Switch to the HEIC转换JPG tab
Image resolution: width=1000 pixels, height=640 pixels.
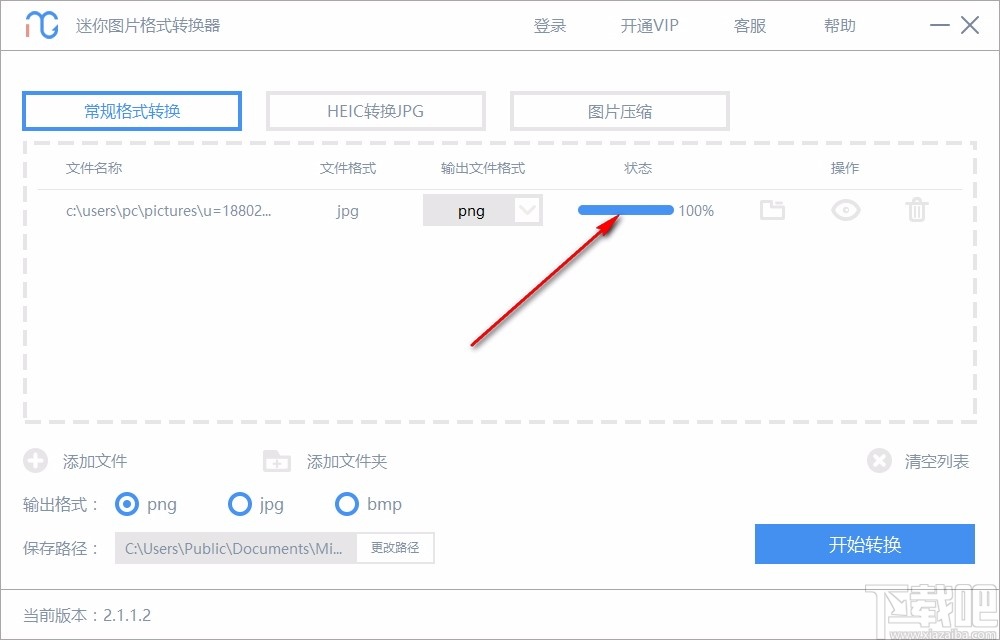(x=375, y=111)
